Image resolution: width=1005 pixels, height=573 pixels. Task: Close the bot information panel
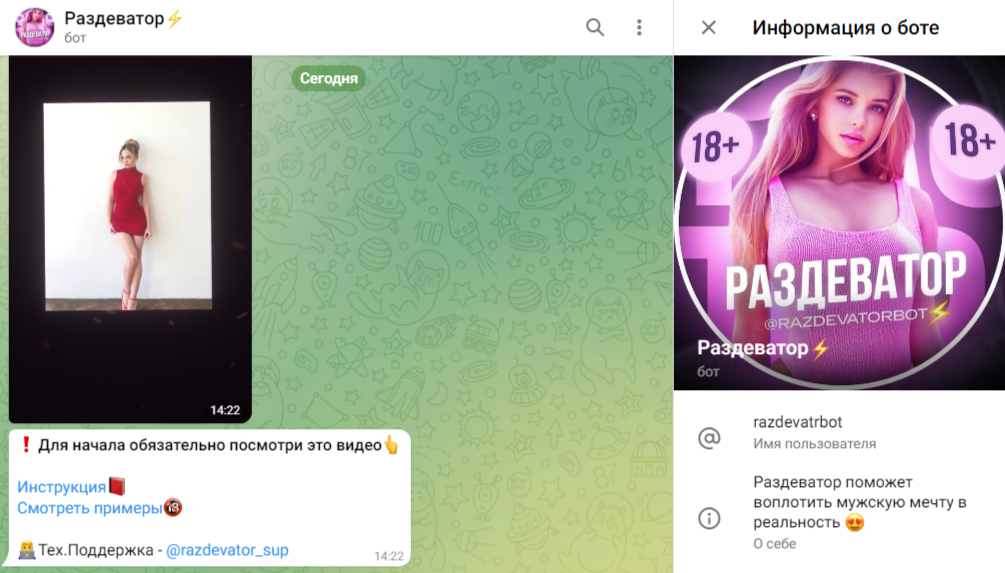708,28
